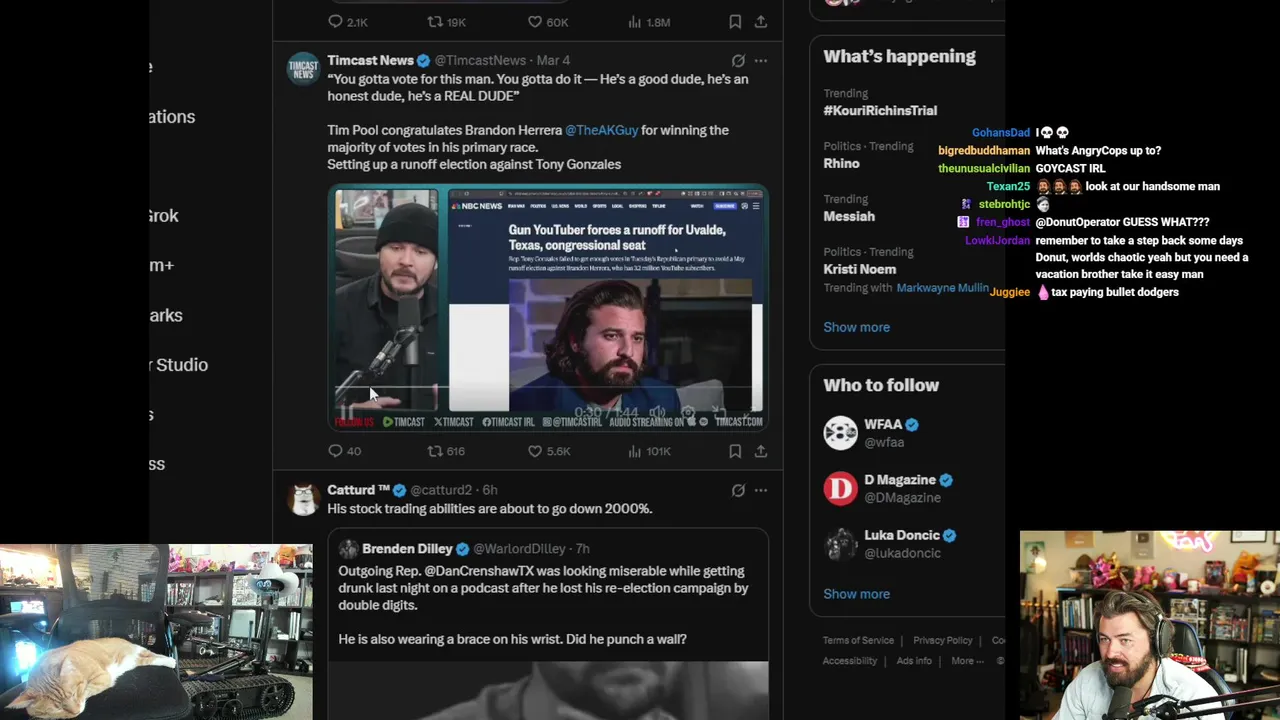Show more under What's happening
1280x720 pixels.
tap(856, 327)
